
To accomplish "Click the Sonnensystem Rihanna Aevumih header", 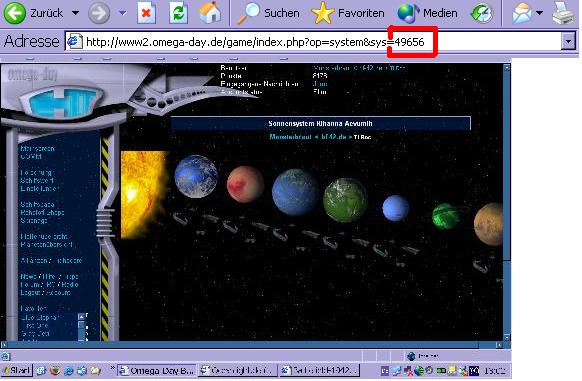I will 320,123.
